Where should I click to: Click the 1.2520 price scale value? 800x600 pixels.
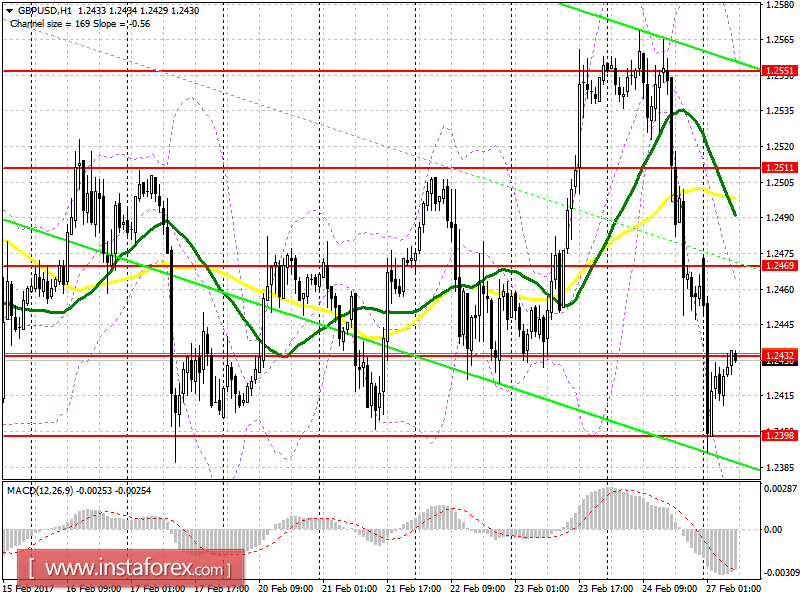pyautogui.click(x=780, y=146)
